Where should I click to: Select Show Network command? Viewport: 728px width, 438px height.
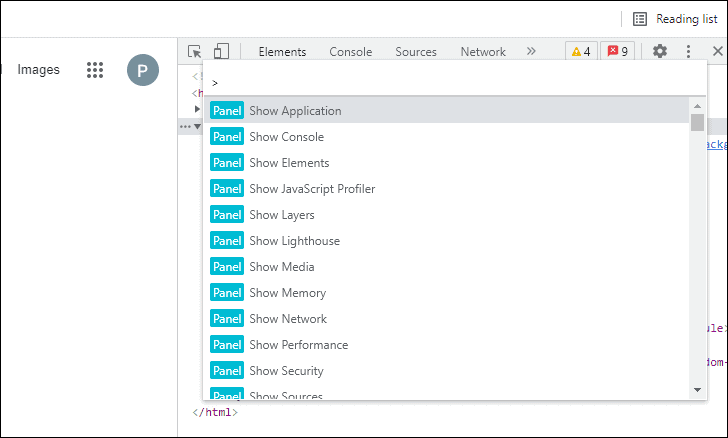(x=447, y=319)
